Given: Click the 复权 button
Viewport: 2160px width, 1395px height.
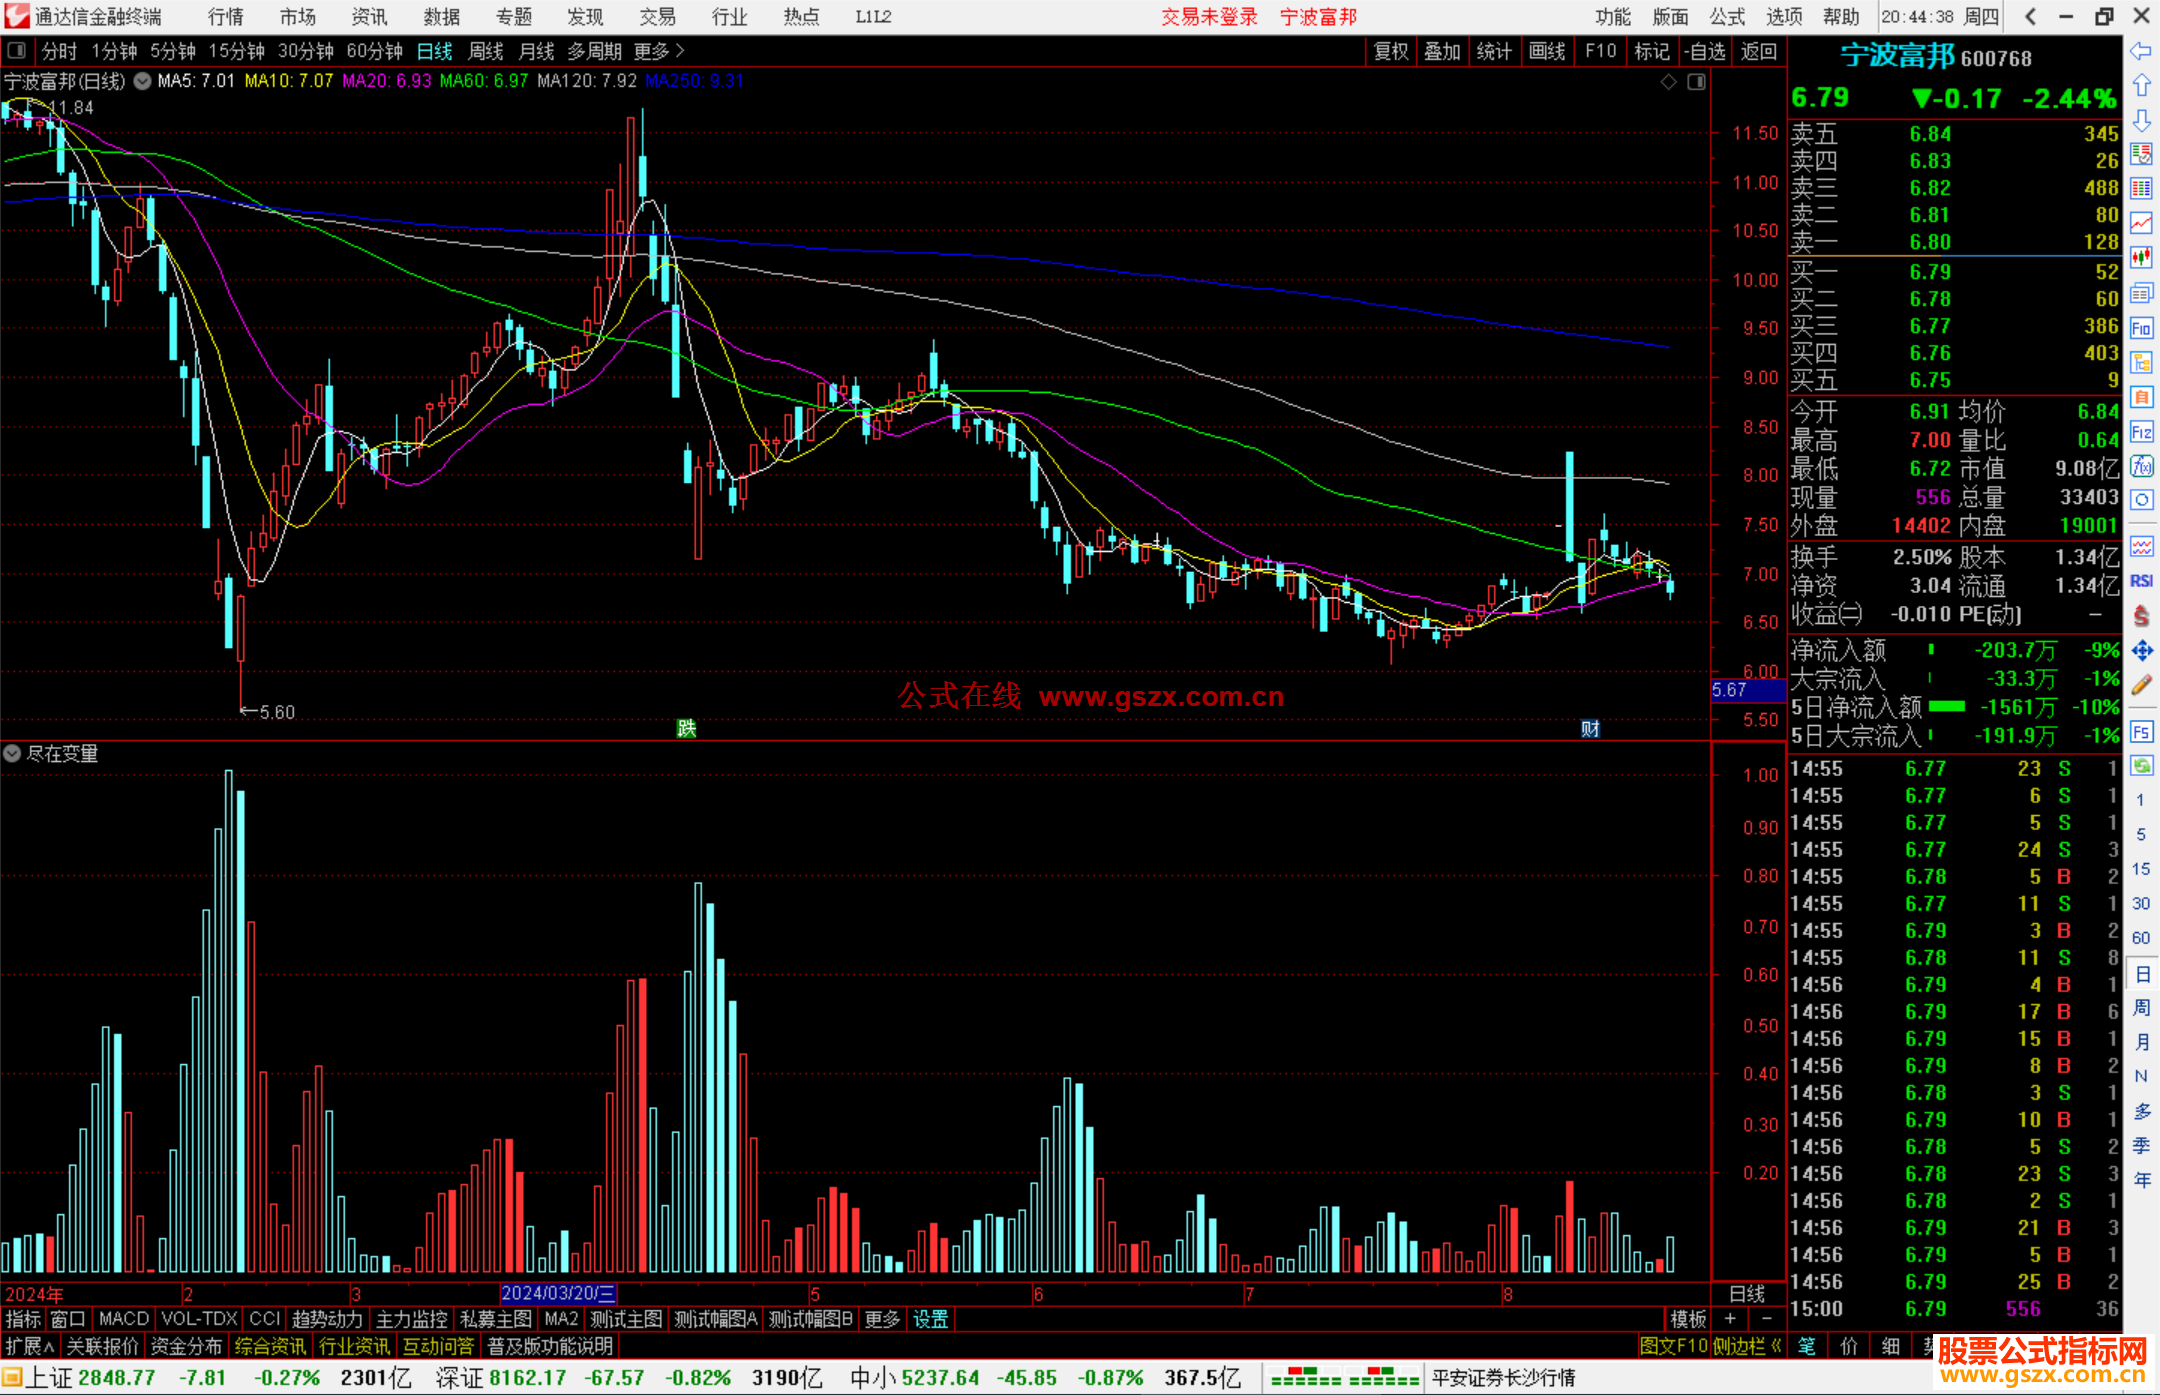Looking at the screenshot, I should [x=1391, y=51].
